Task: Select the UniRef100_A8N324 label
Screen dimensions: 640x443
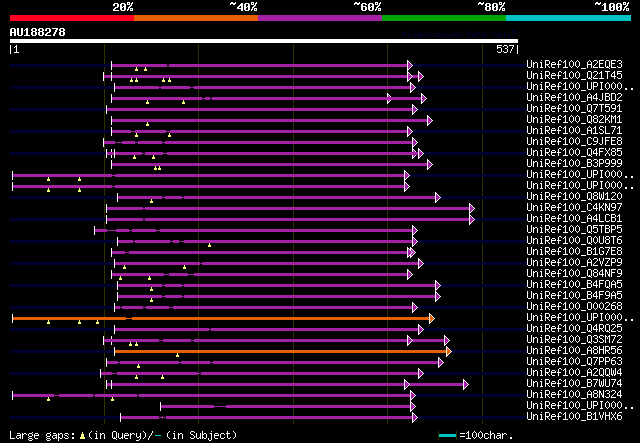Action: [574, 395]
